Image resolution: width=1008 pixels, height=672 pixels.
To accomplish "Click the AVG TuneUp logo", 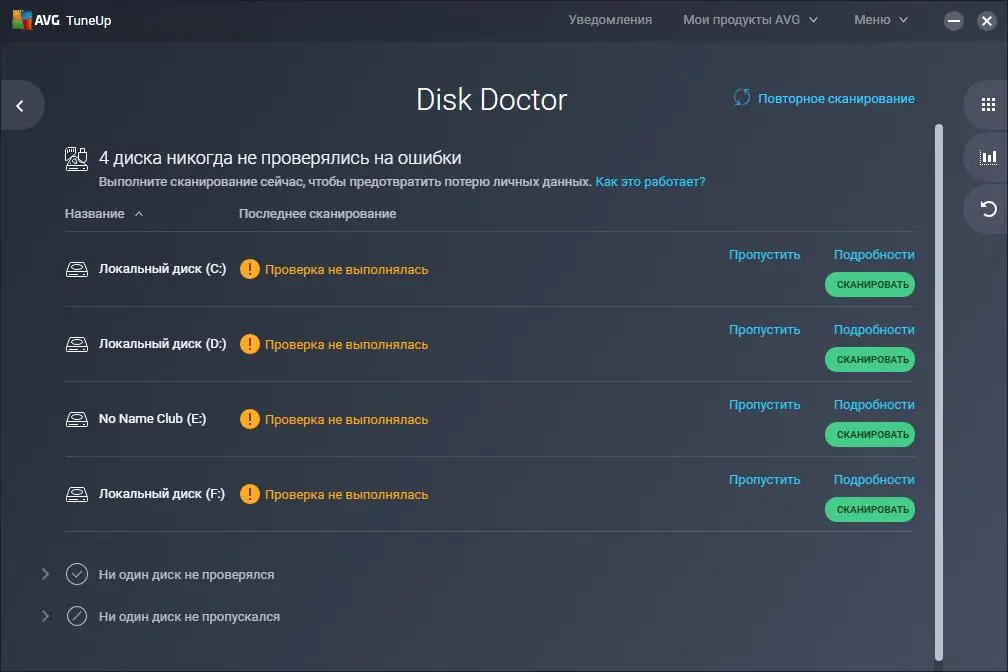I will click(62, 20).
